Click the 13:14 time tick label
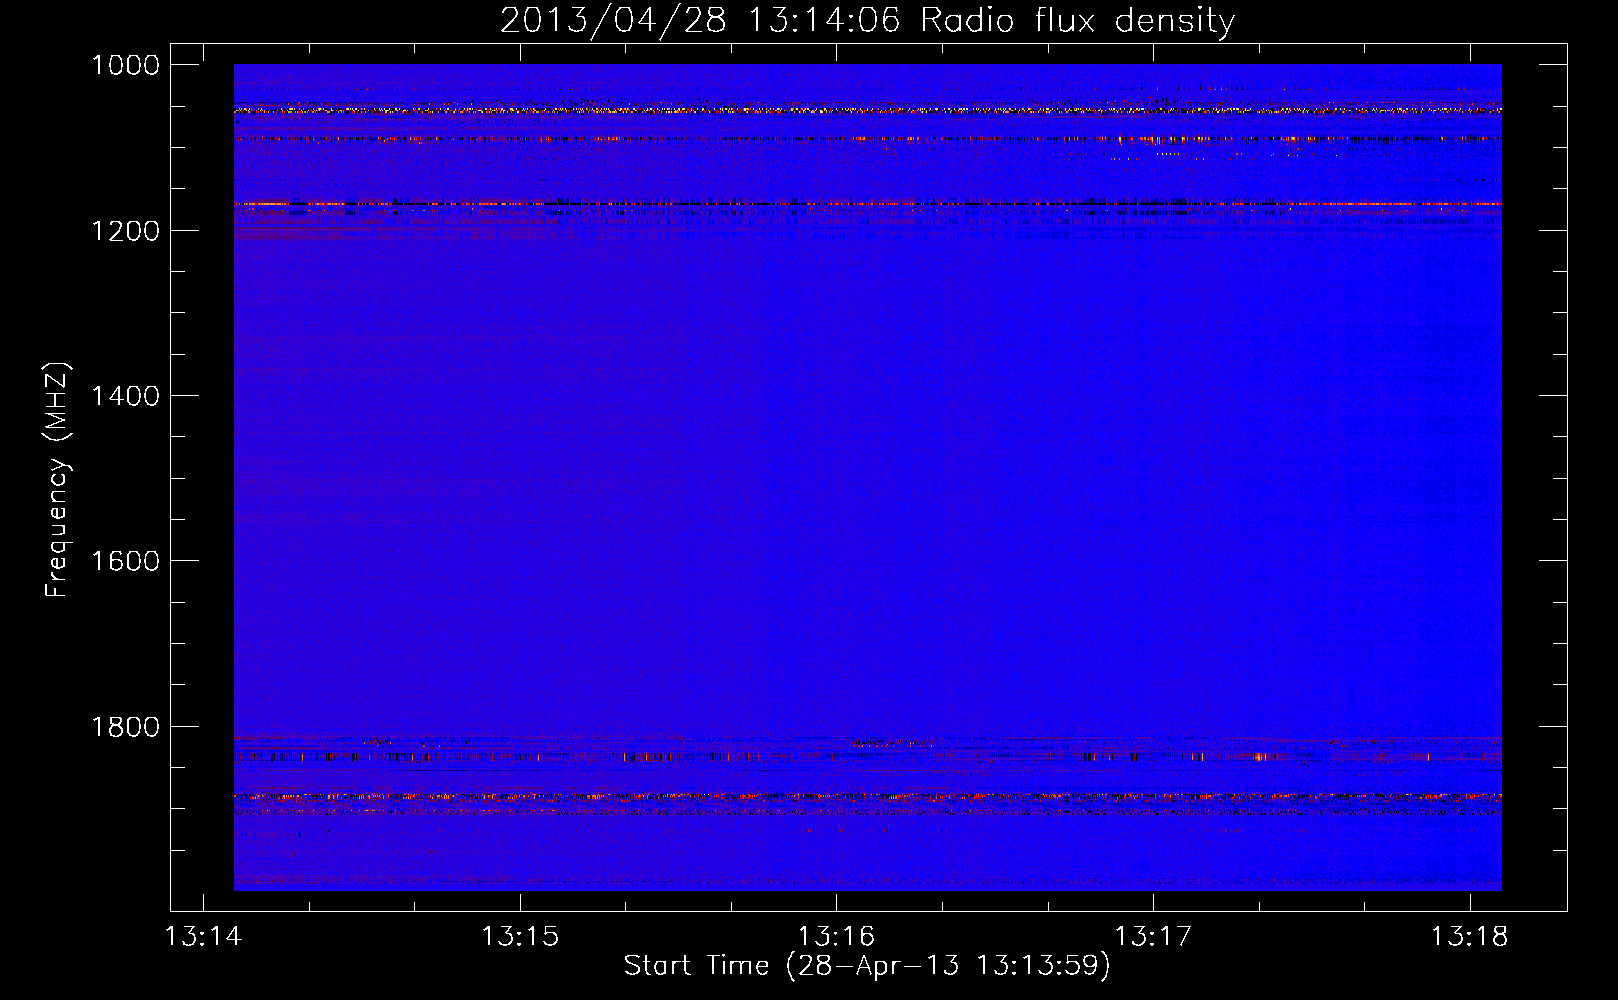1618x1000 pixels. (x=203, y=937)
